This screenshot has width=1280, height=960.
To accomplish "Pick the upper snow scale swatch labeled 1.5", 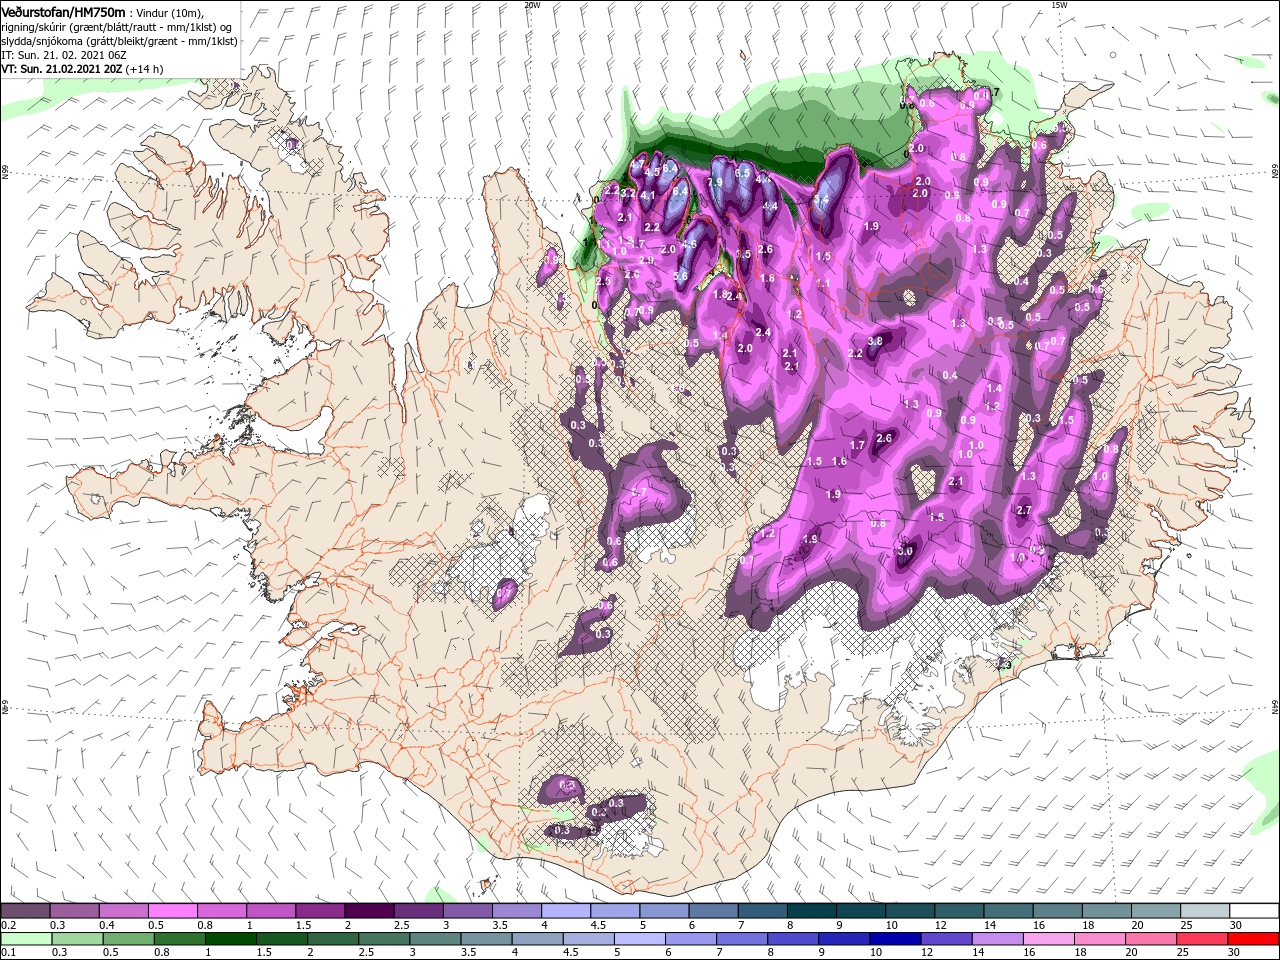I will pos(320,911).
